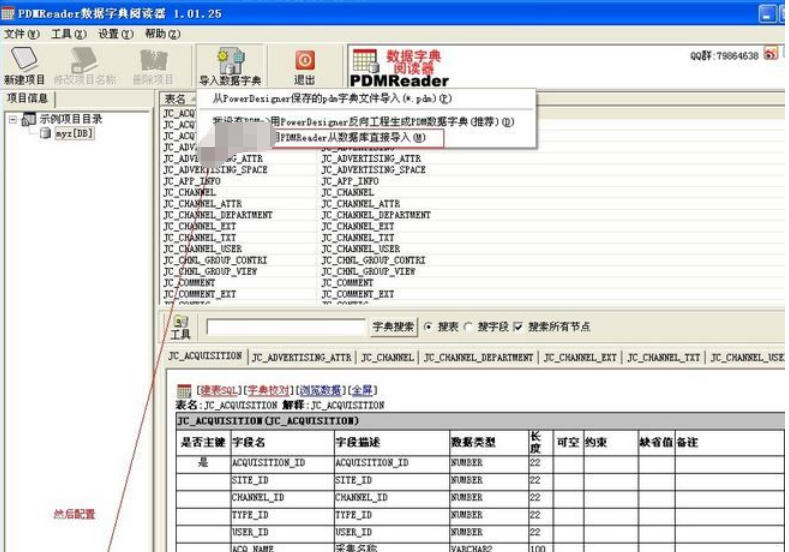Click the PDMReader logo banner
The width and height of the screenshot is (789, 552).
399,68
